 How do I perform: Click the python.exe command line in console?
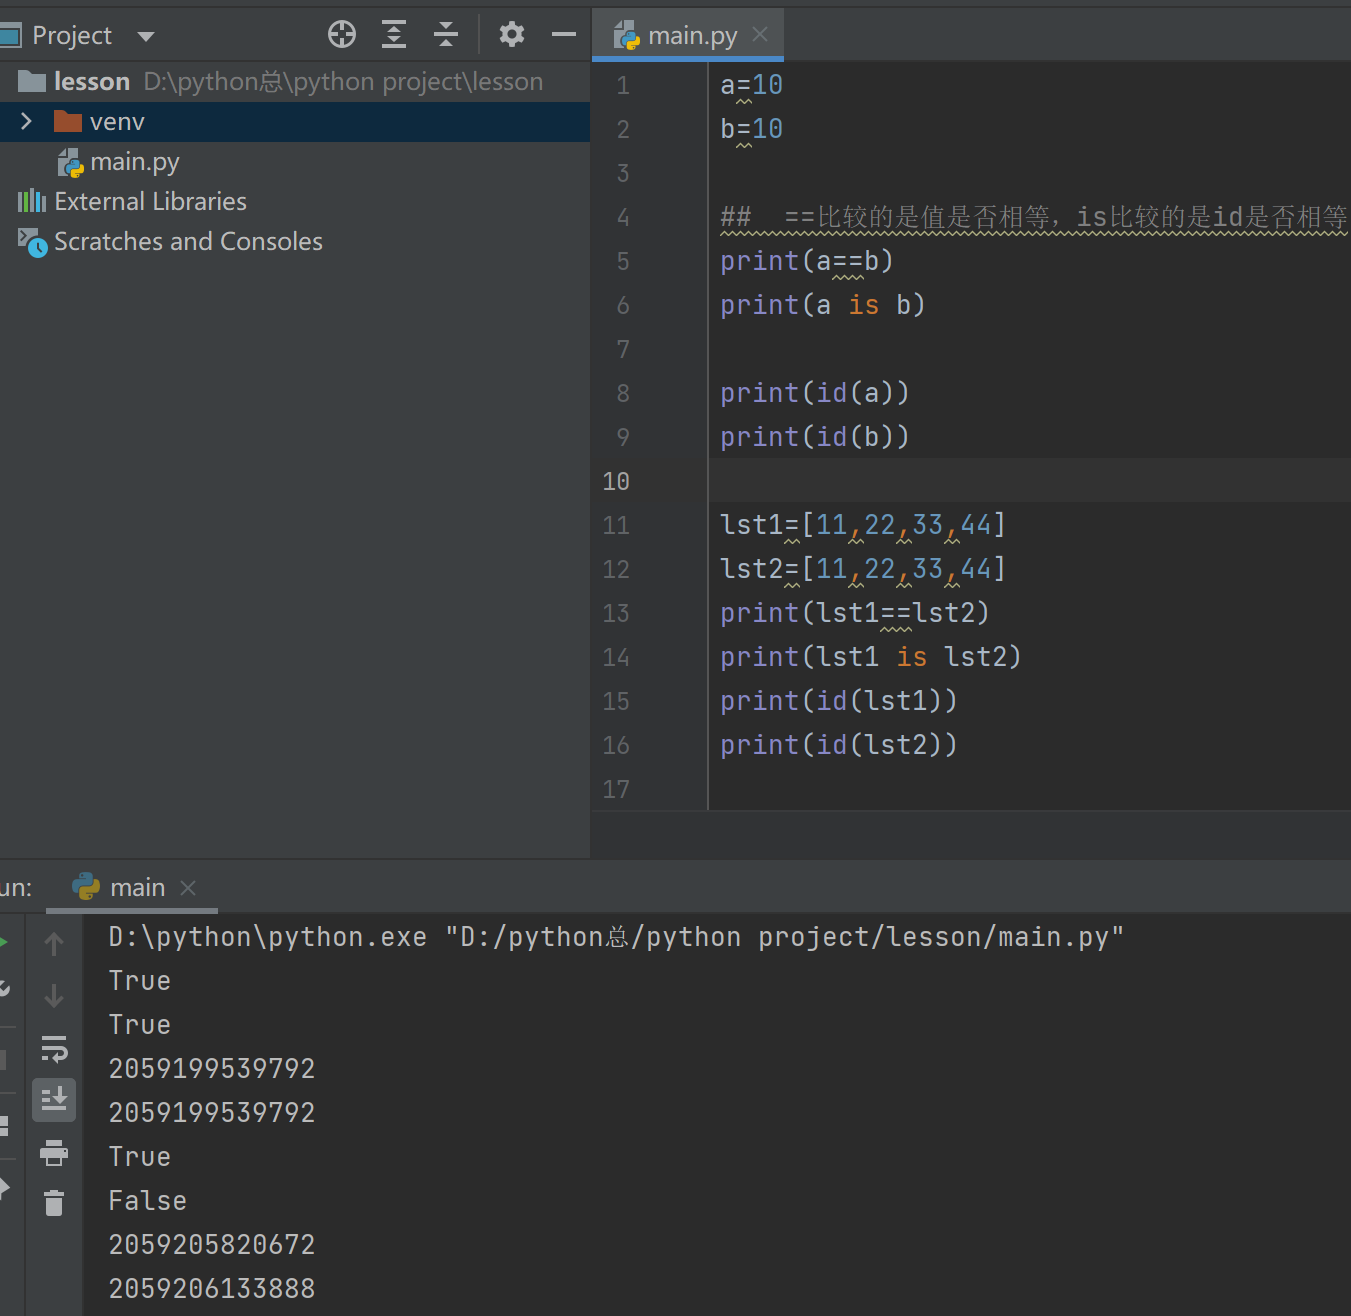[616, 937]
